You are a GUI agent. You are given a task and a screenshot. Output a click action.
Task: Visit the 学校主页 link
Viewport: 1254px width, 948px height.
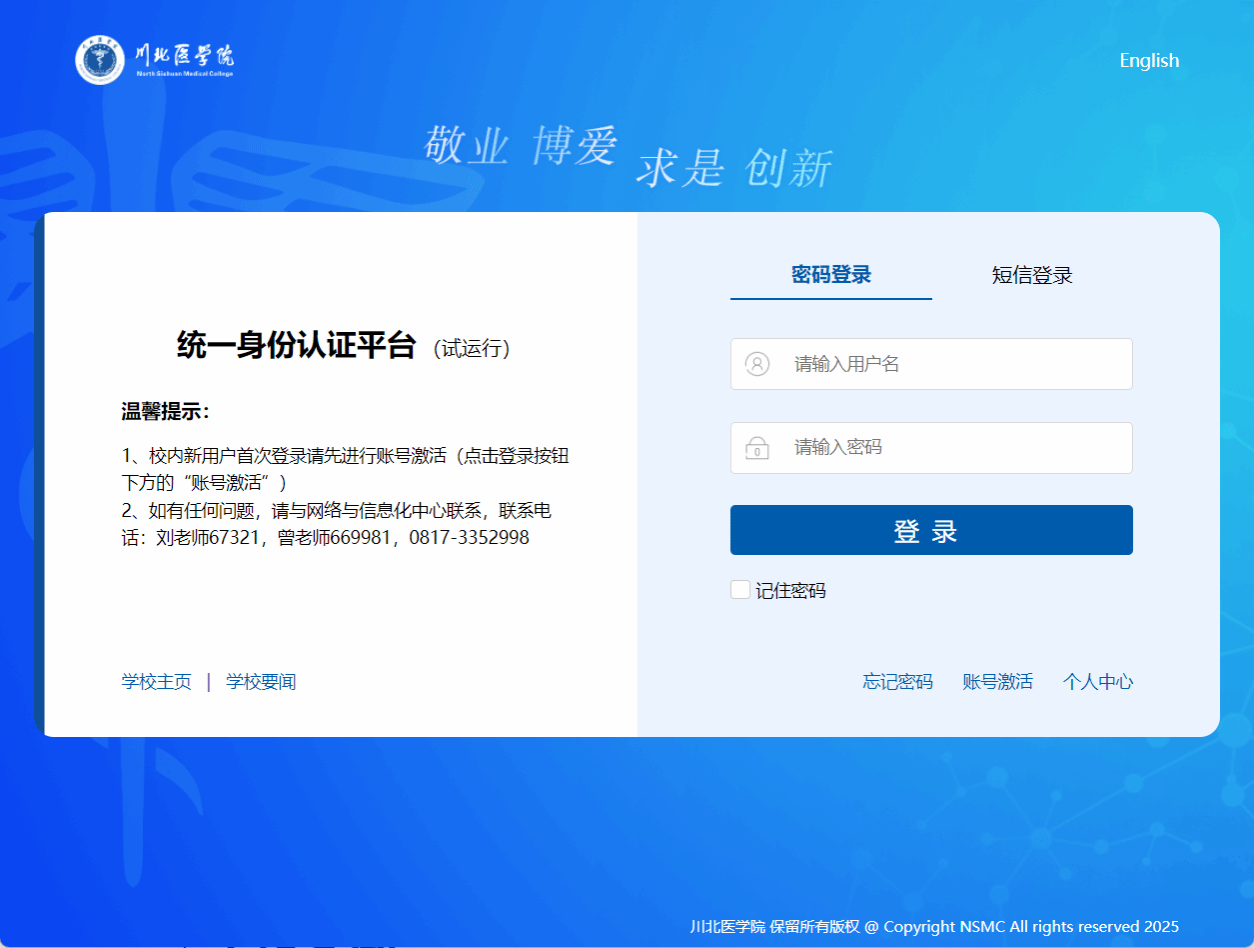point(157,682)
